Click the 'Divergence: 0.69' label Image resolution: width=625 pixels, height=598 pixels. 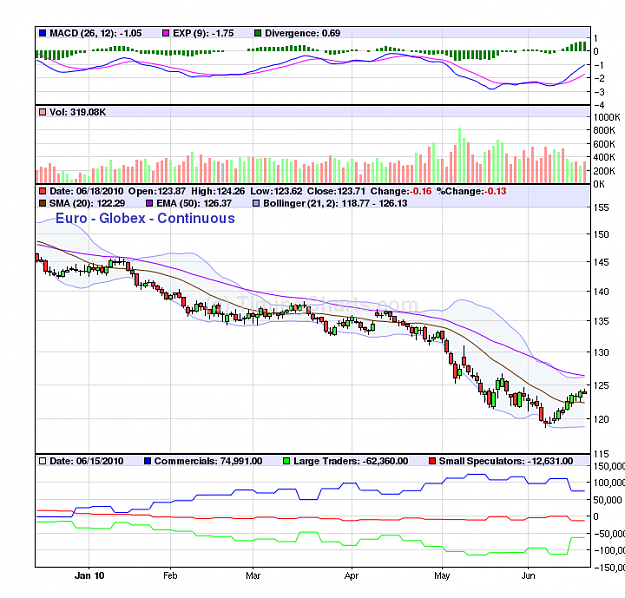tap(303, 33)
